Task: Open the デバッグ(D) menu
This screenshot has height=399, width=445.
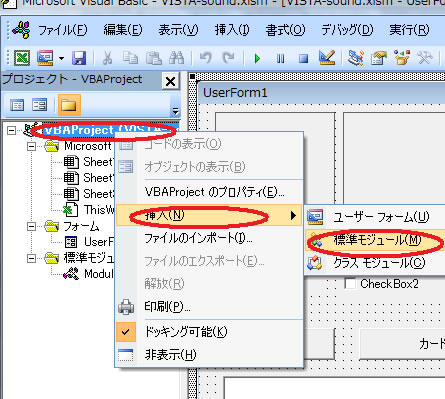Action: 347,30
